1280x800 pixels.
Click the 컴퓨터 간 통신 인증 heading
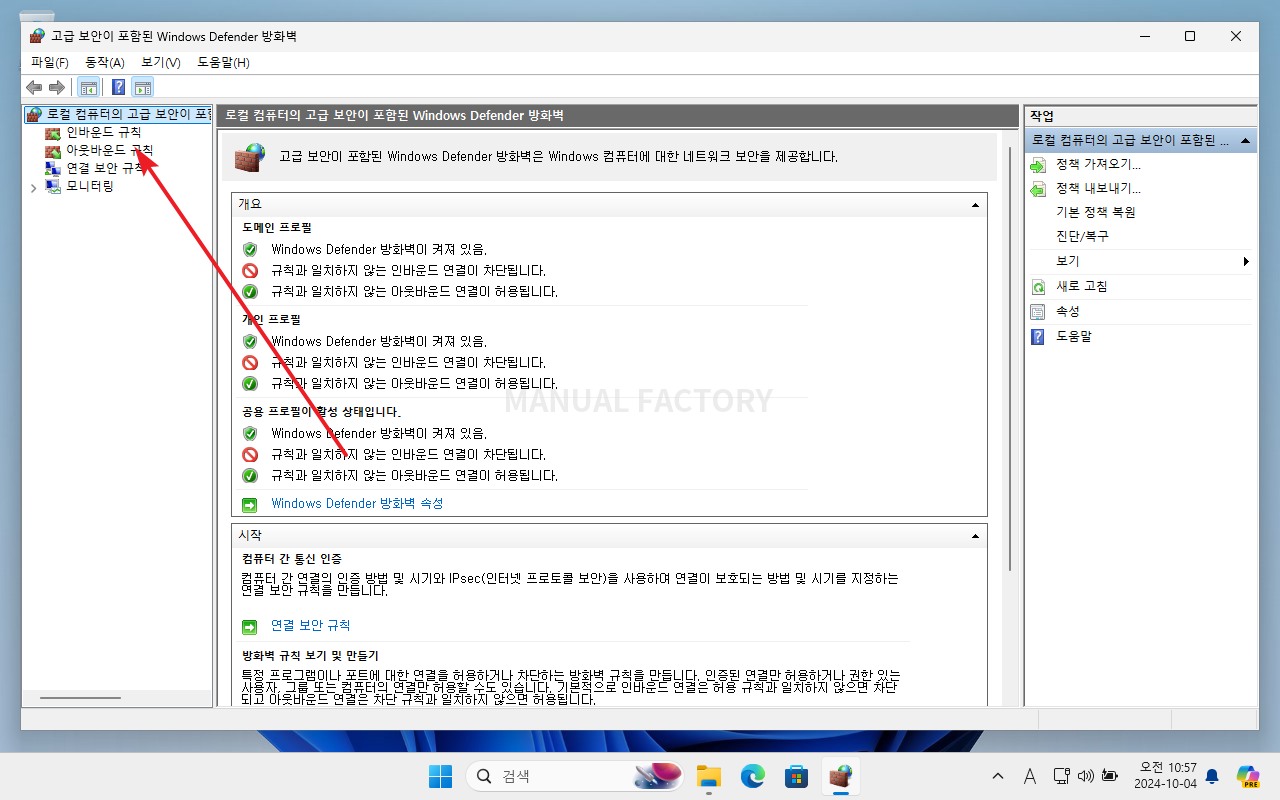coord(292,559)
